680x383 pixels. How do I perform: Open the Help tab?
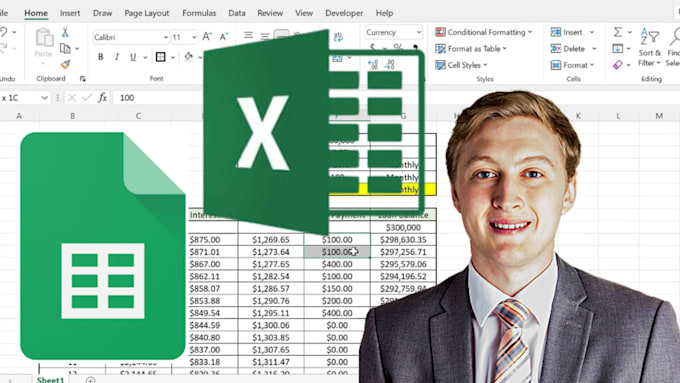(x=384, y=13)
